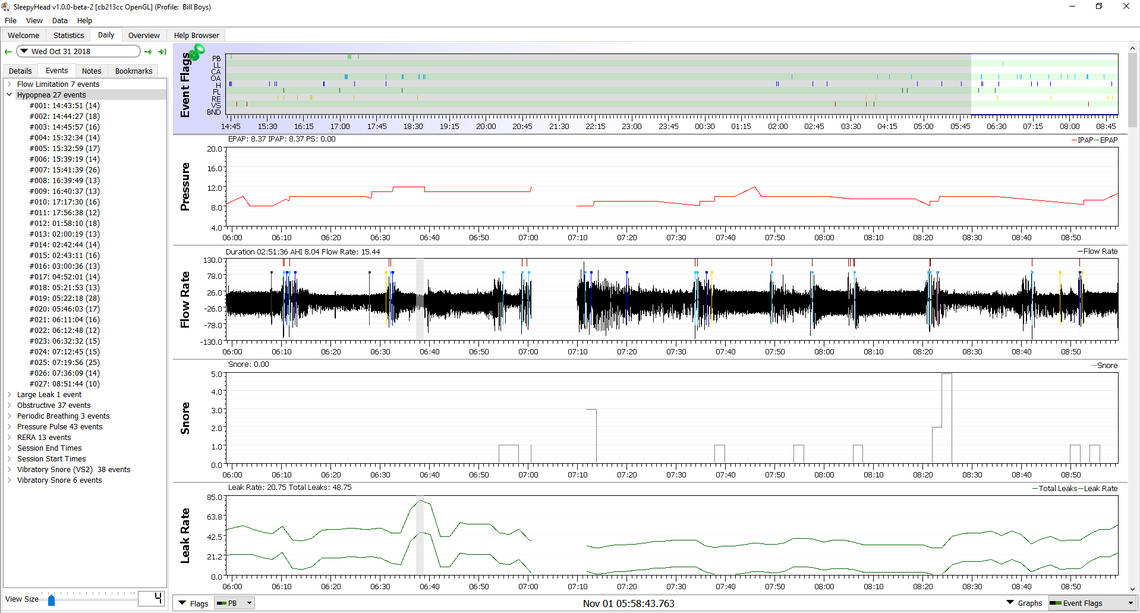Open the File menu
This screenshot has width=1140, height=613.
(x=10, y=20)
